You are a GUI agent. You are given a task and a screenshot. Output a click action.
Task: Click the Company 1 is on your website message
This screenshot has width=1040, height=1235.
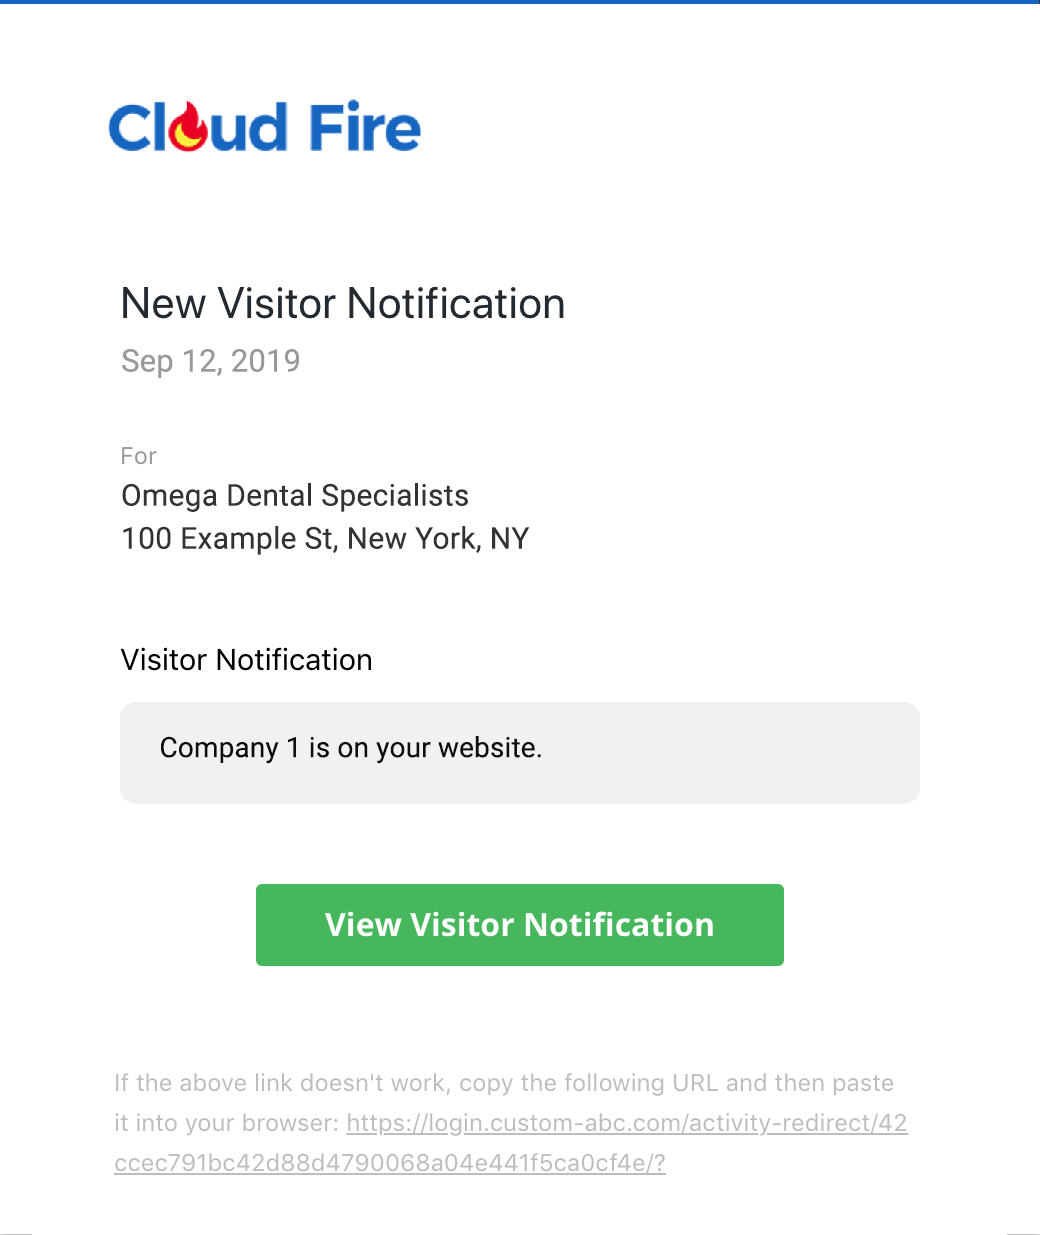click(351, 748)
